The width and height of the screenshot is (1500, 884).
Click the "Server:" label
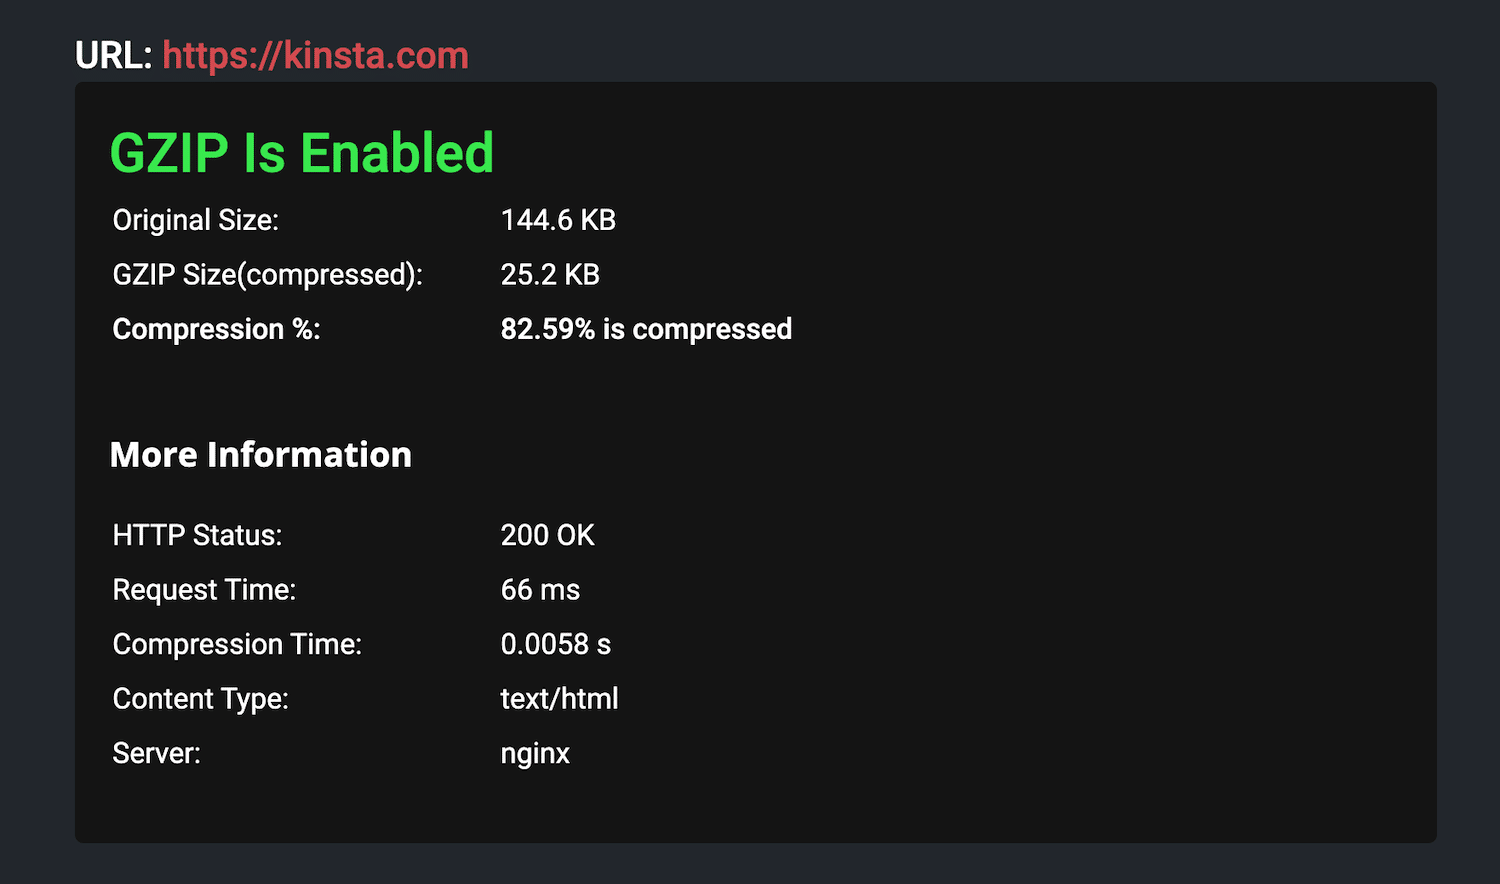[156, 753]
